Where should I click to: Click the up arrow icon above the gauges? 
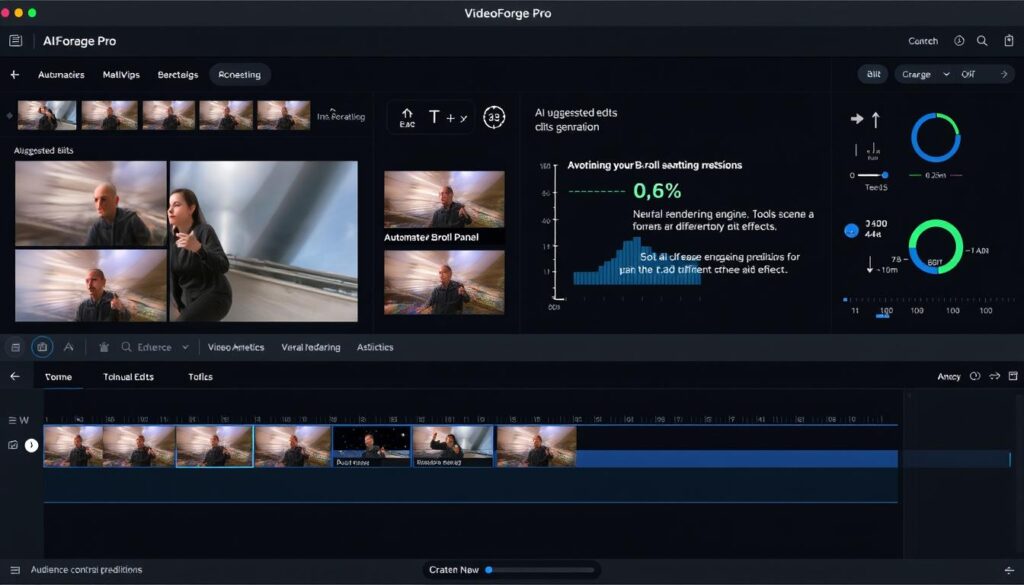tap(876, 119)
